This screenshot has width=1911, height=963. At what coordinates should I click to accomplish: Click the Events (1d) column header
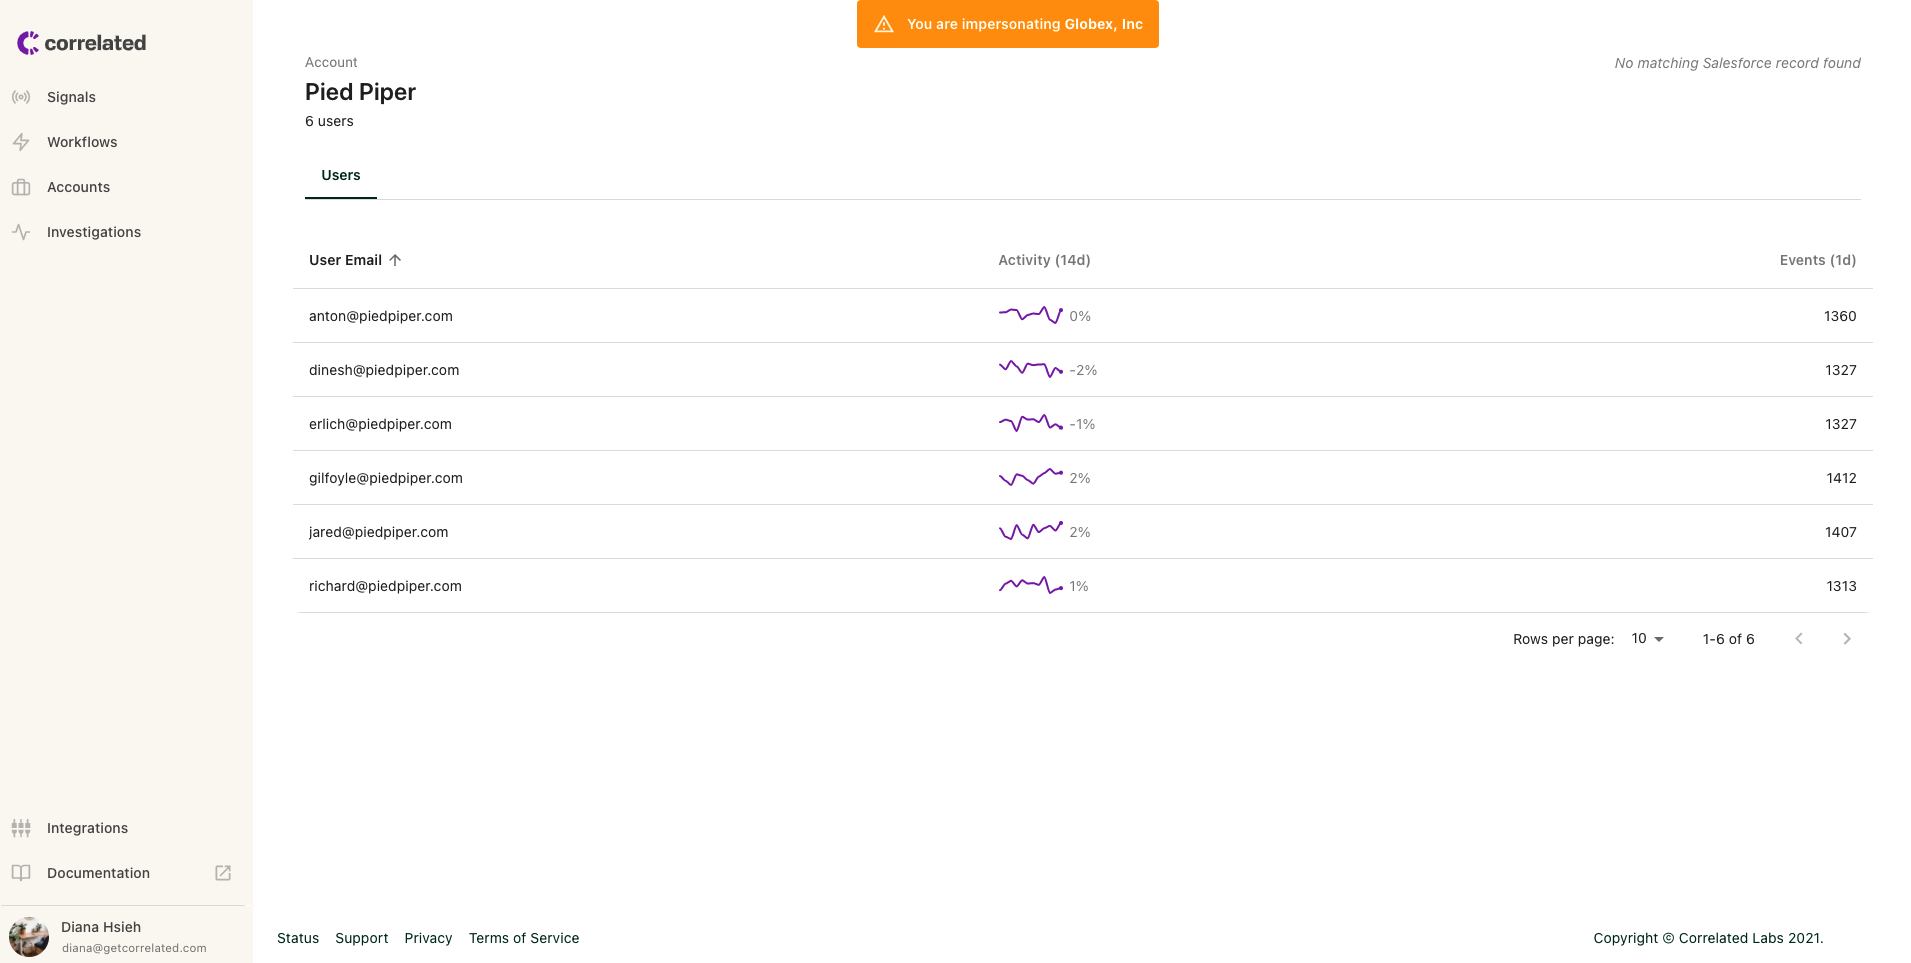pos(1817,260)
